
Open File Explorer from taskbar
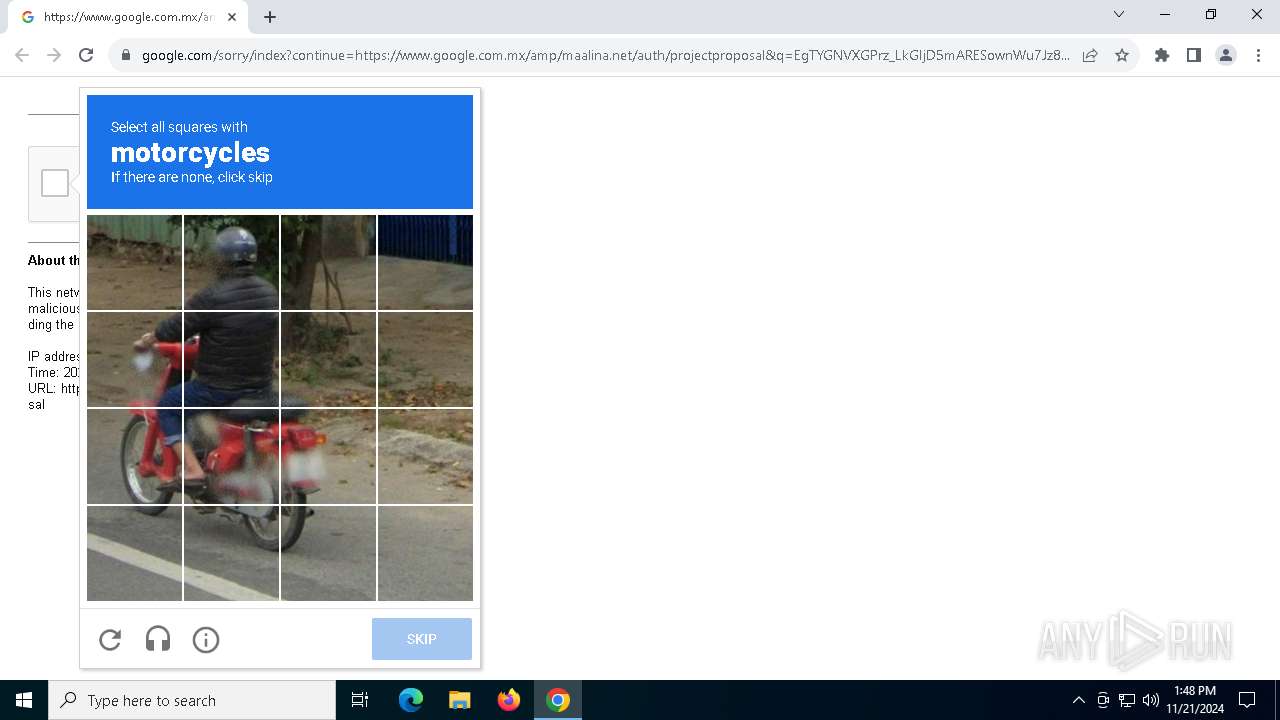click(460, 700)
